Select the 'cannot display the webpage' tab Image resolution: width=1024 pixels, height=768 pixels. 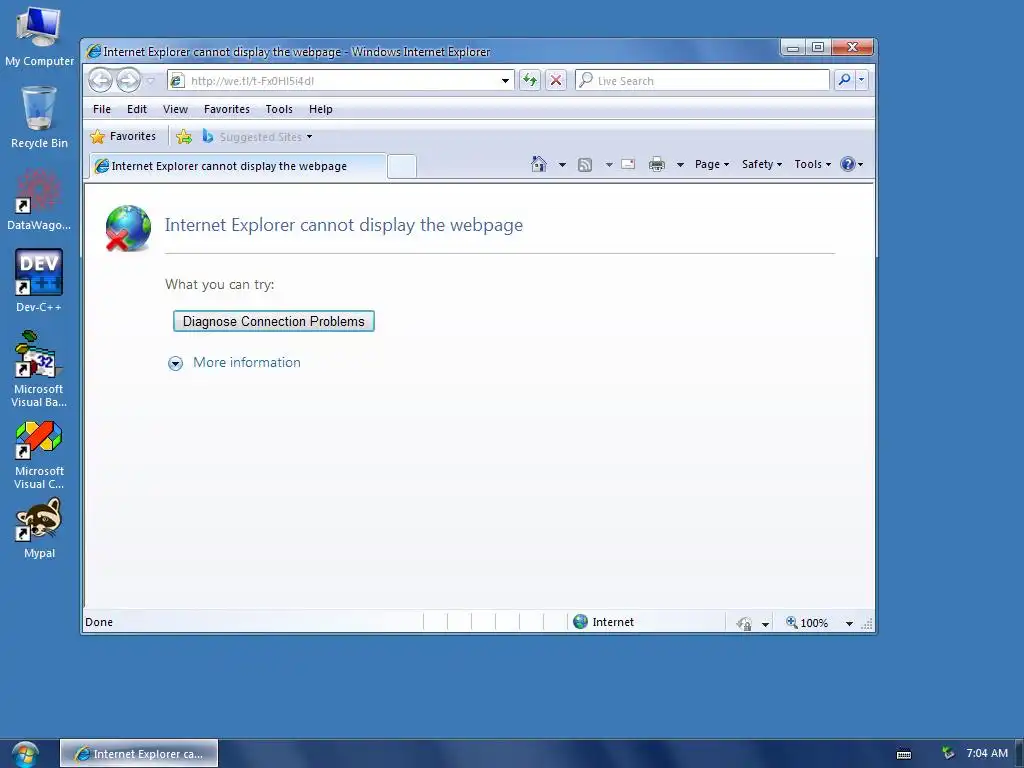pos(238,166)
